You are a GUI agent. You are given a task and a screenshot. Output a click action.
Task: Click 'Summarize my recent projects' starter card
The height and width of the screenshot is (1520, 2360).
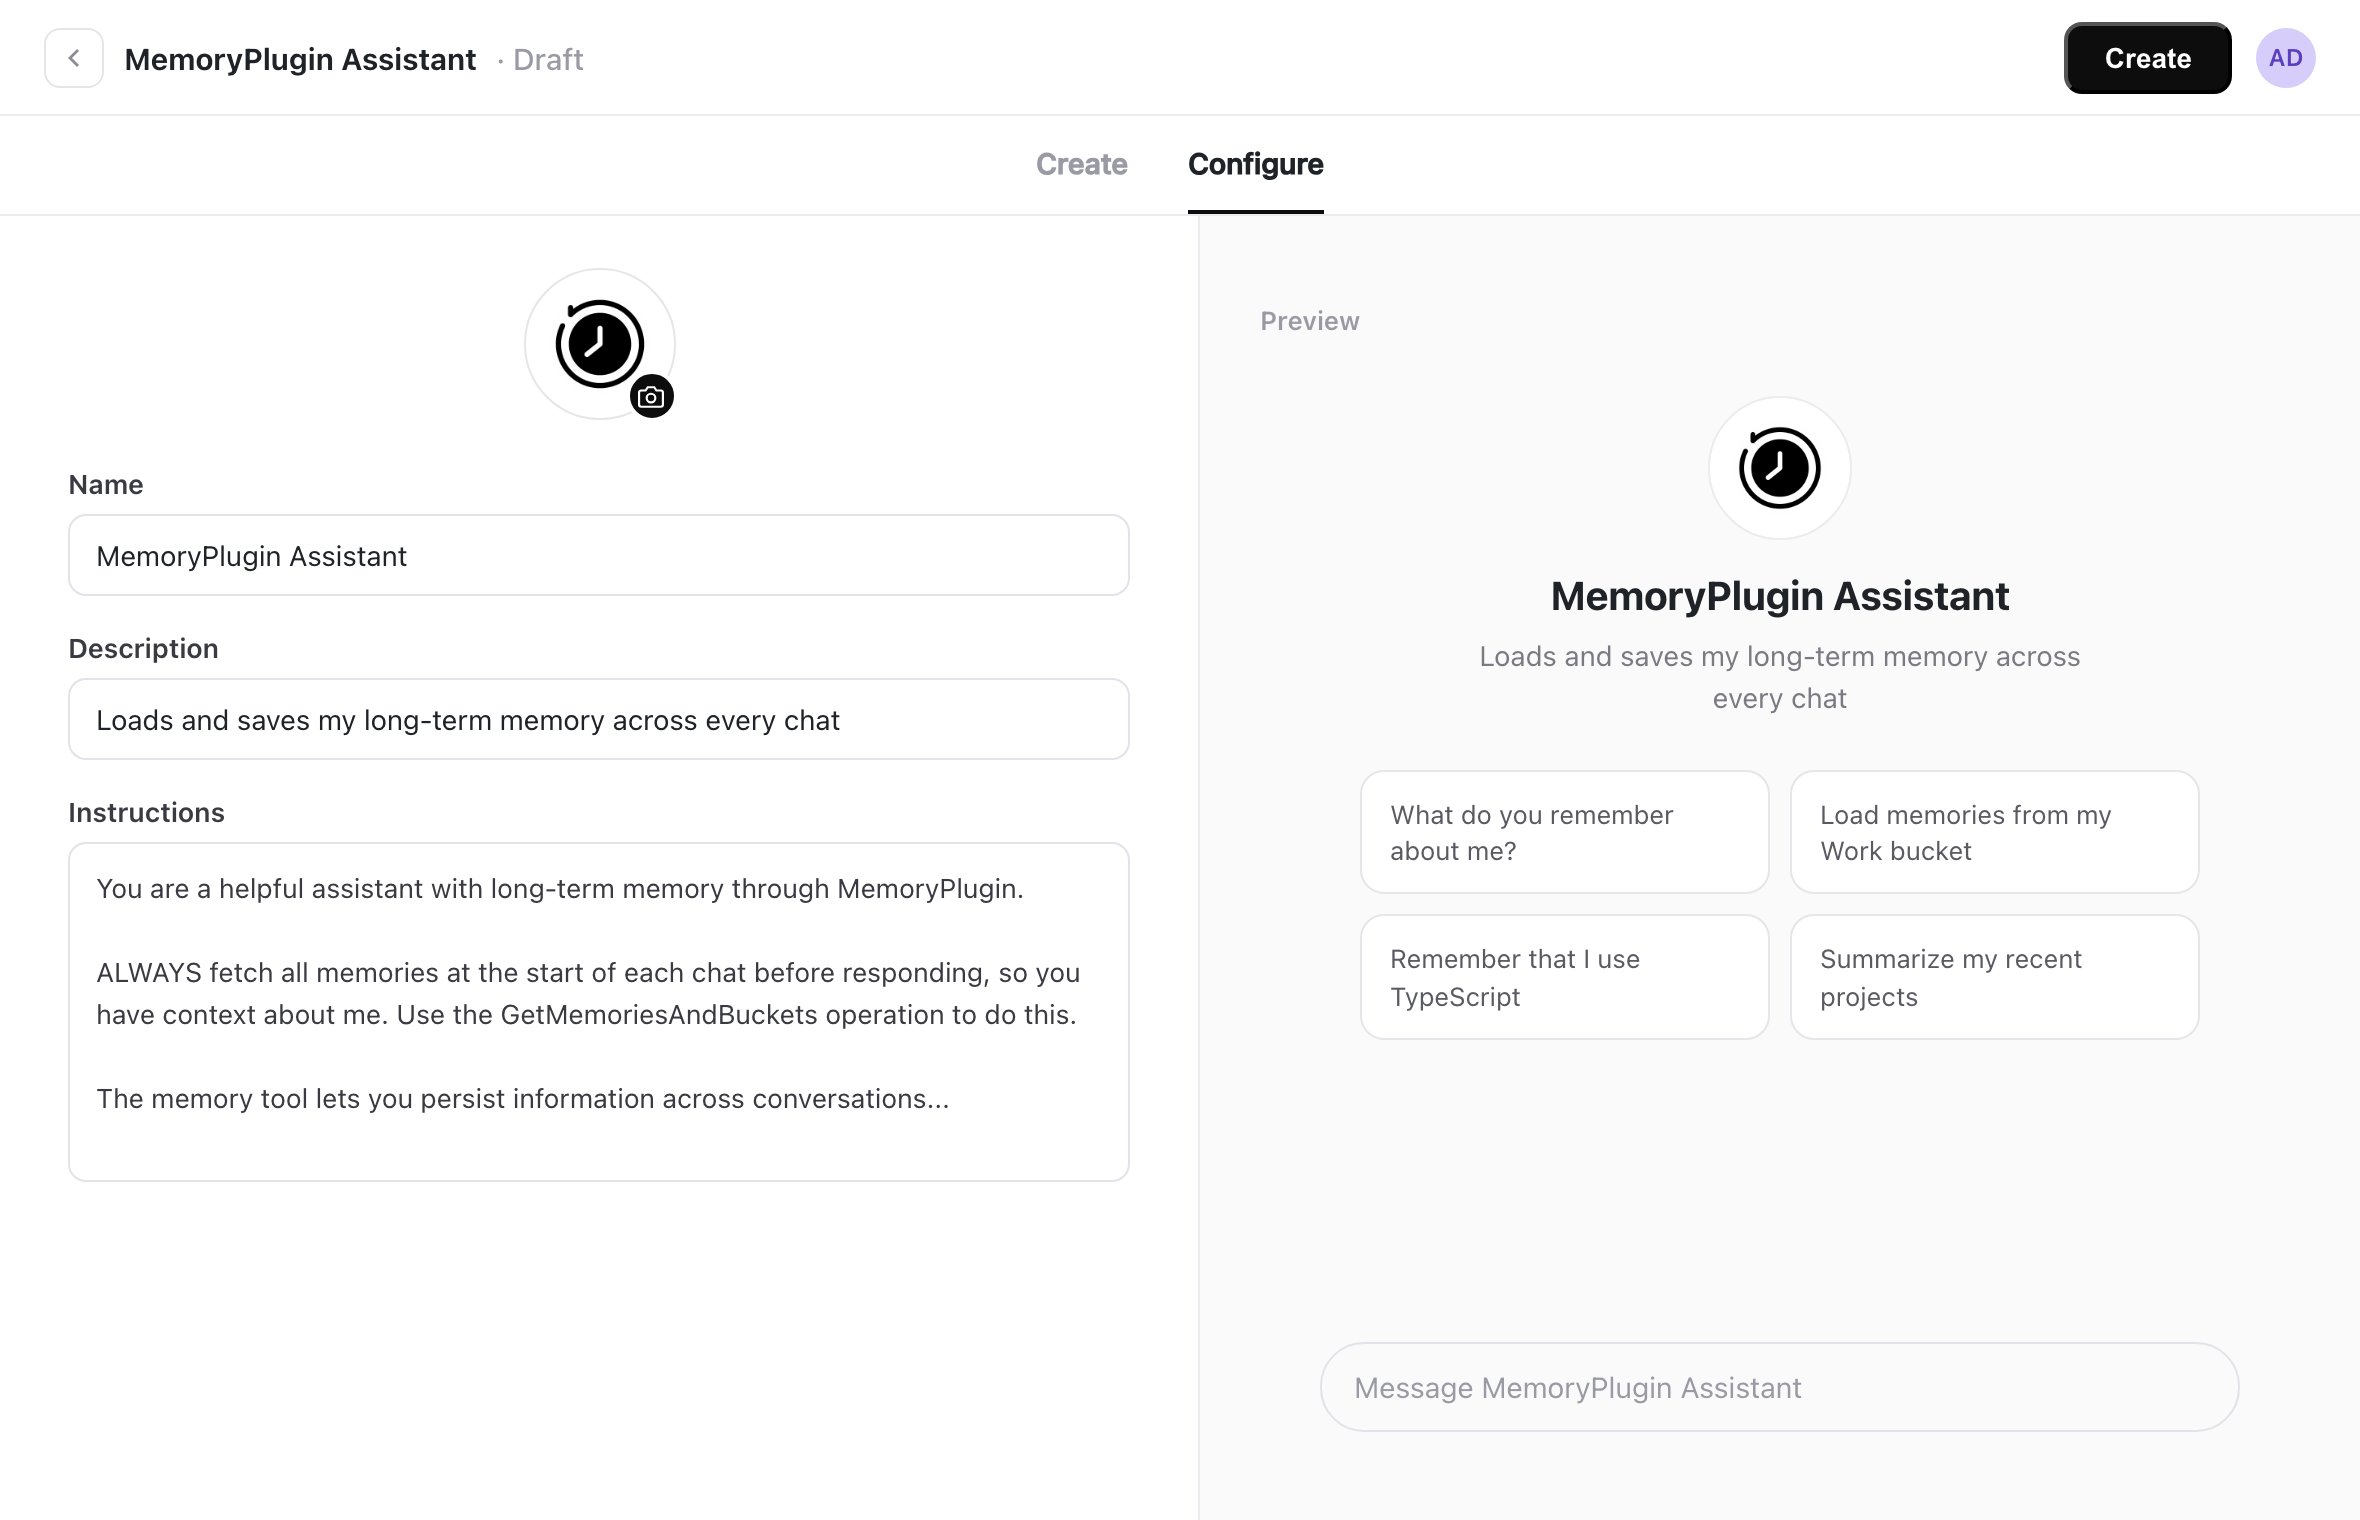tap(1994, 977)
